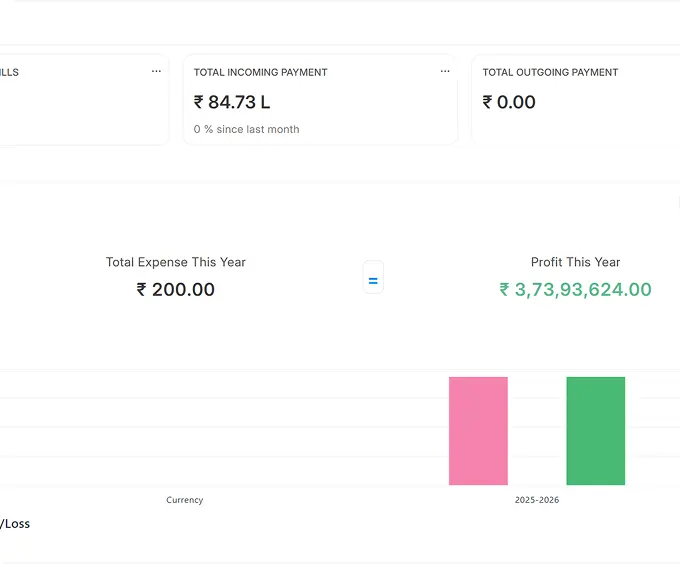The image size is (680, 572).
Task: Click the Total Incoming Payment card title
Action: tap(260, 72)
